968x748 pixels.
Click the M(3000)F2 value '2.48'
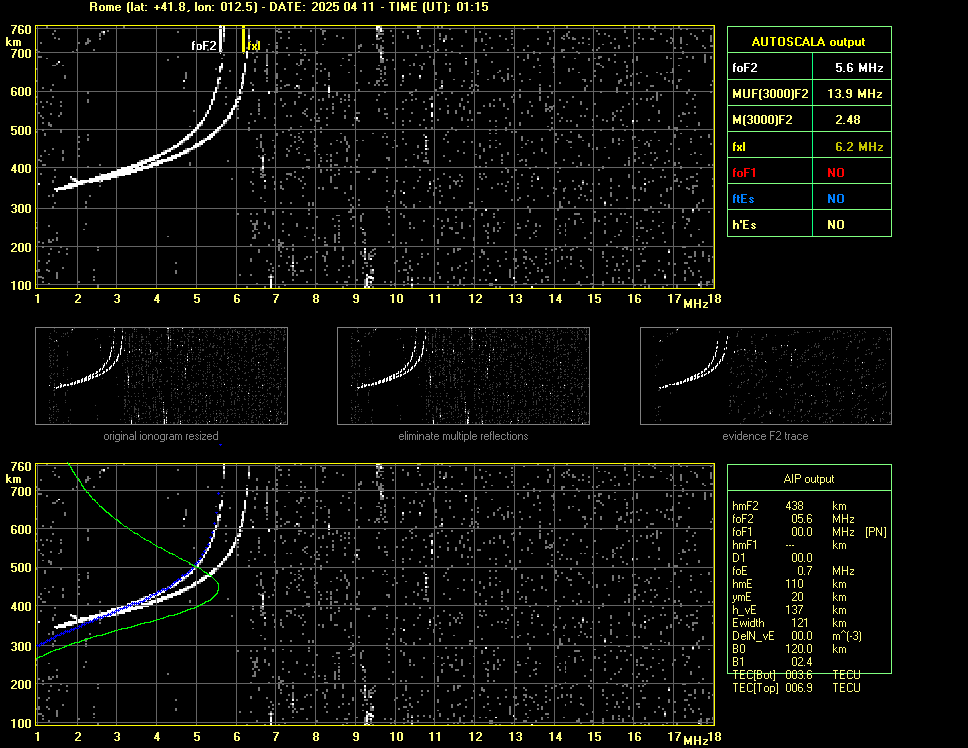click(x=848, y=120)
